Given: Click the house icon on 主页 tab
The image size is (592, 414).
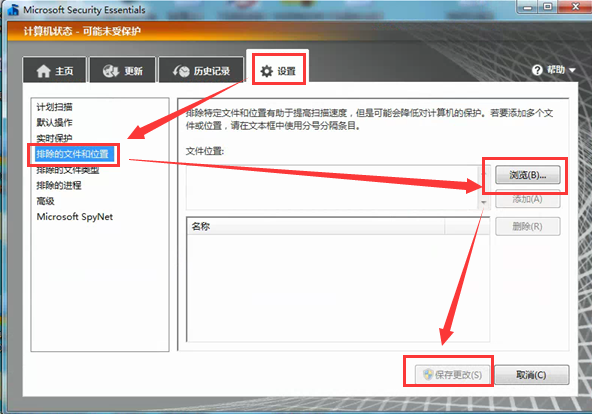Looking at the screenshot, I should [43, 71].
